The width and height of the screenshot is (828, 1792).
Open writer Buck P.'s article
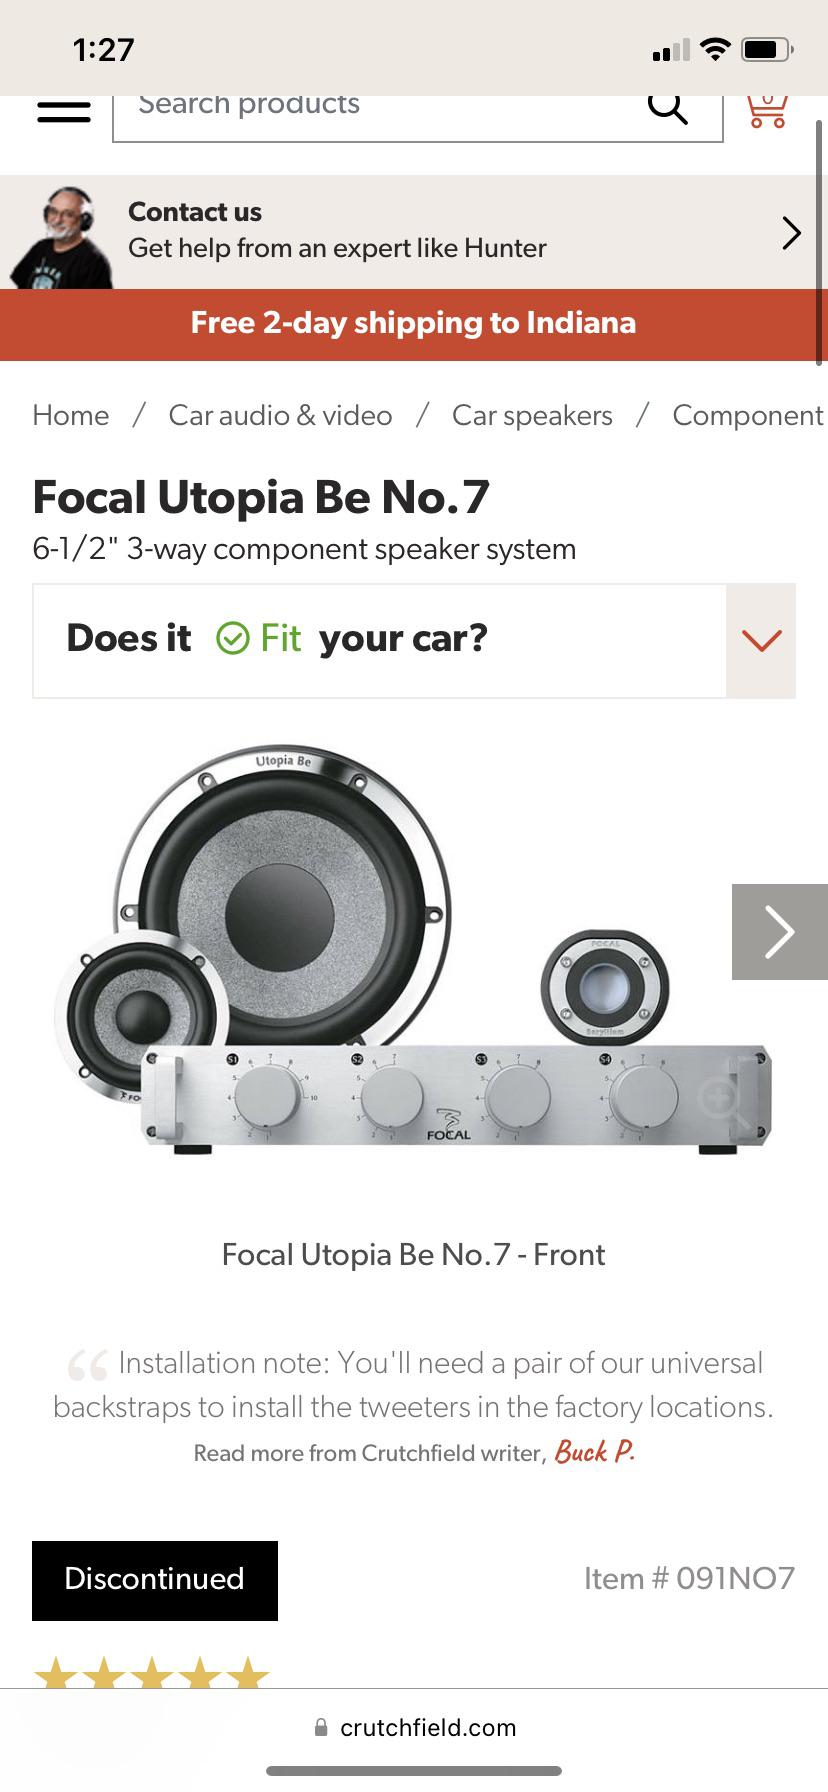pyautogui.click(x=593, y=1451)
